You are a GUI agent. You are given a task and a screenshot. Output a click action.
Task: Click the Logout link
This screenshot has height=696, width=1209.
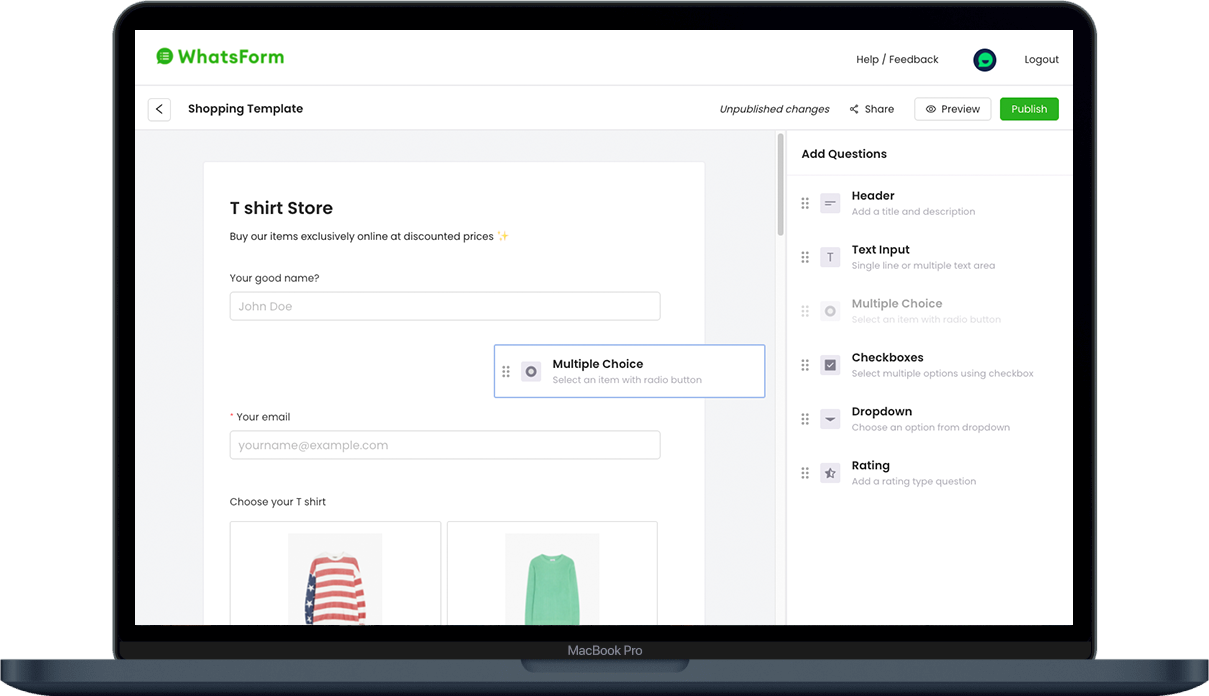click(x=1041, y=60)
